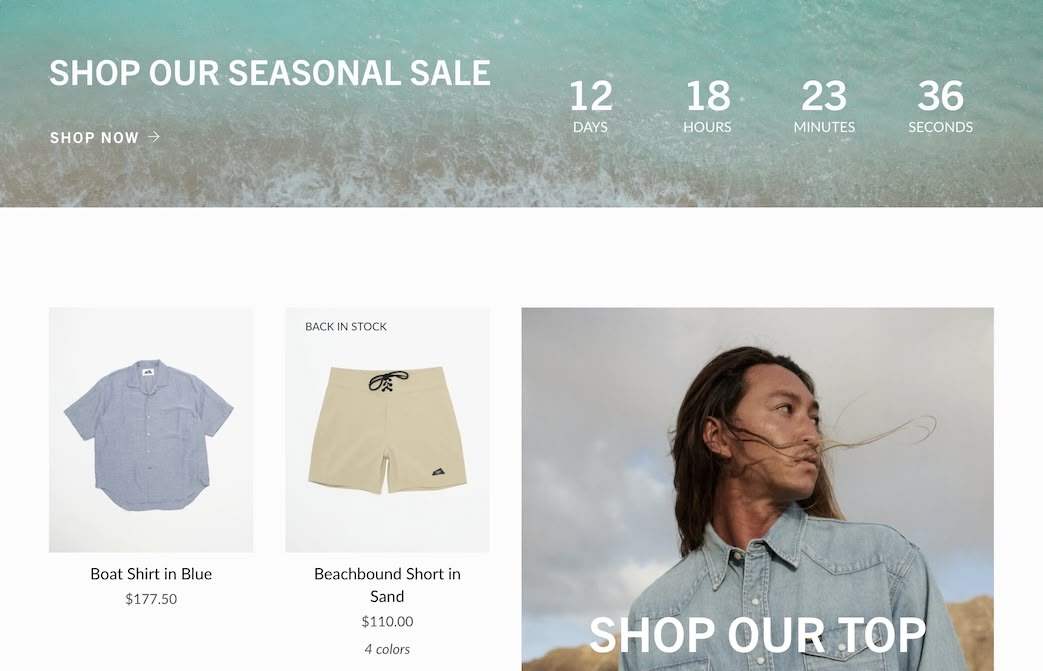The height and width of the screenshot is (671, 1043).
Task: Click the $177.50 price label
Action: (x=151, y=599)
